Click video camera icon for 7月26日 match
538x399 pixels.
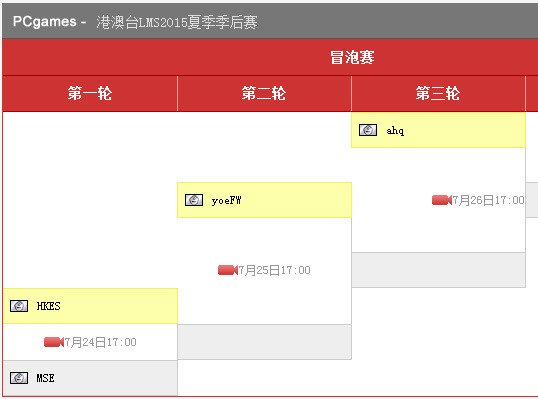click(442, 200)
